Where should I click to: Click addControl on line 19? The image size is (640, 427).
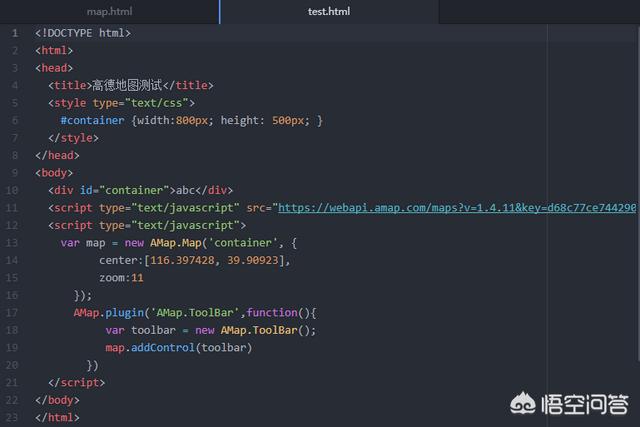163,348
